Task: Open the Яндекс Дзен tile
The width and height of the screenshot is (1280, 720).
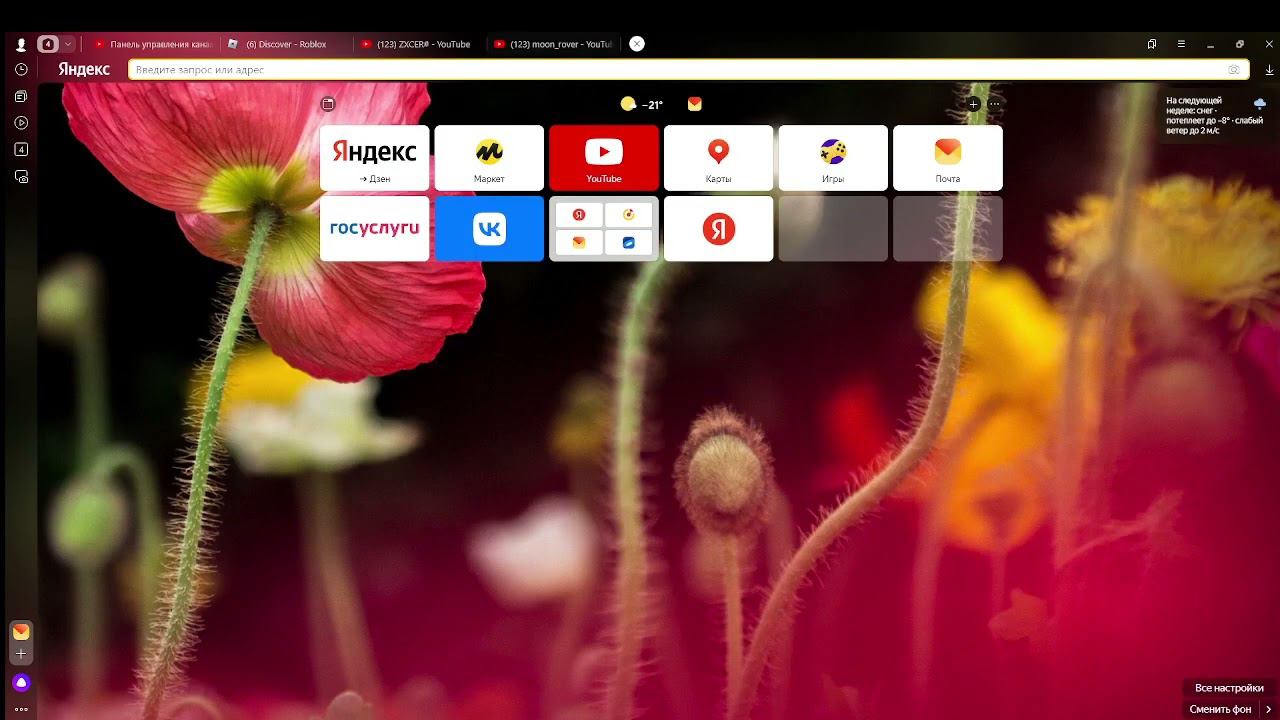Action: (x=375, y=158)
